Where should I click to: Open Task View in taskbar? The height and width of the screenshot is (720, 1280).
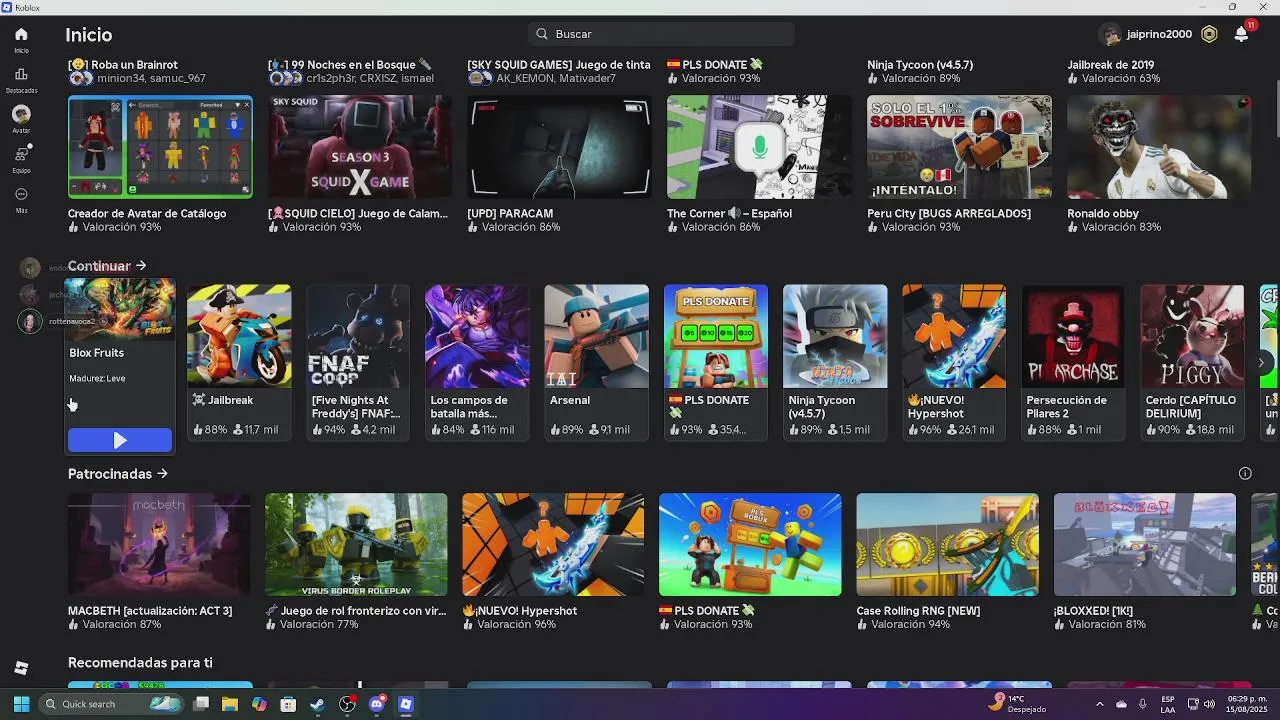point(201,704)
